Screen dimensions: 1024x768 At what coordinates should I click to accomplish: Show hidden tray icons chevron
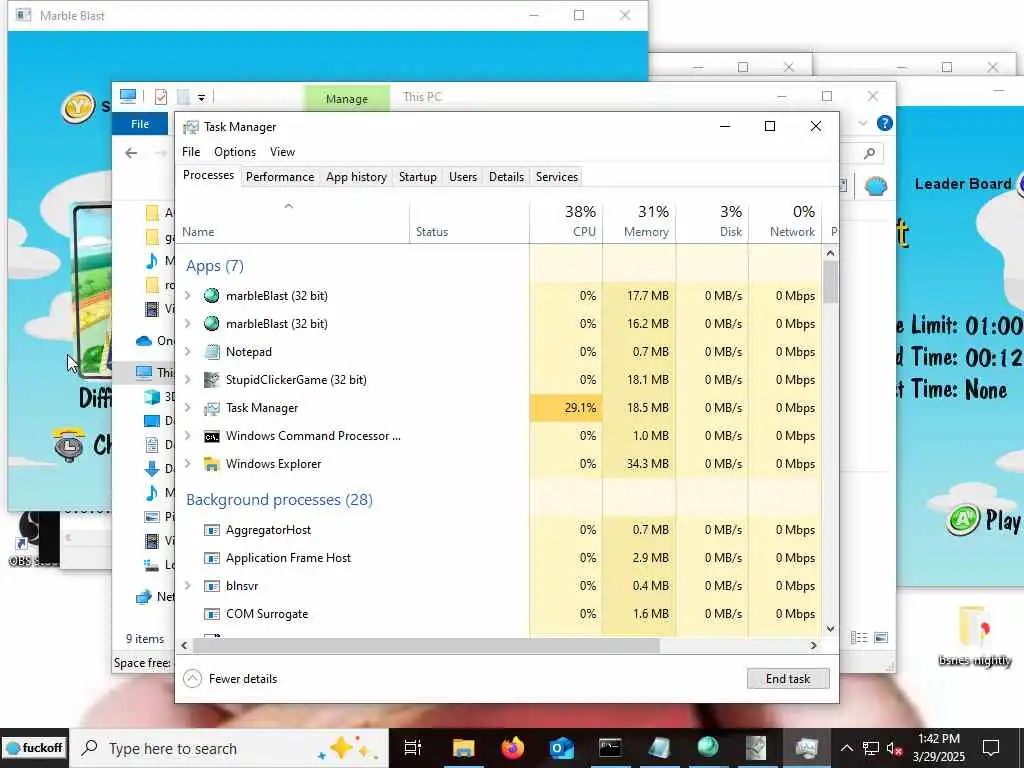click(x=846, y=748)
